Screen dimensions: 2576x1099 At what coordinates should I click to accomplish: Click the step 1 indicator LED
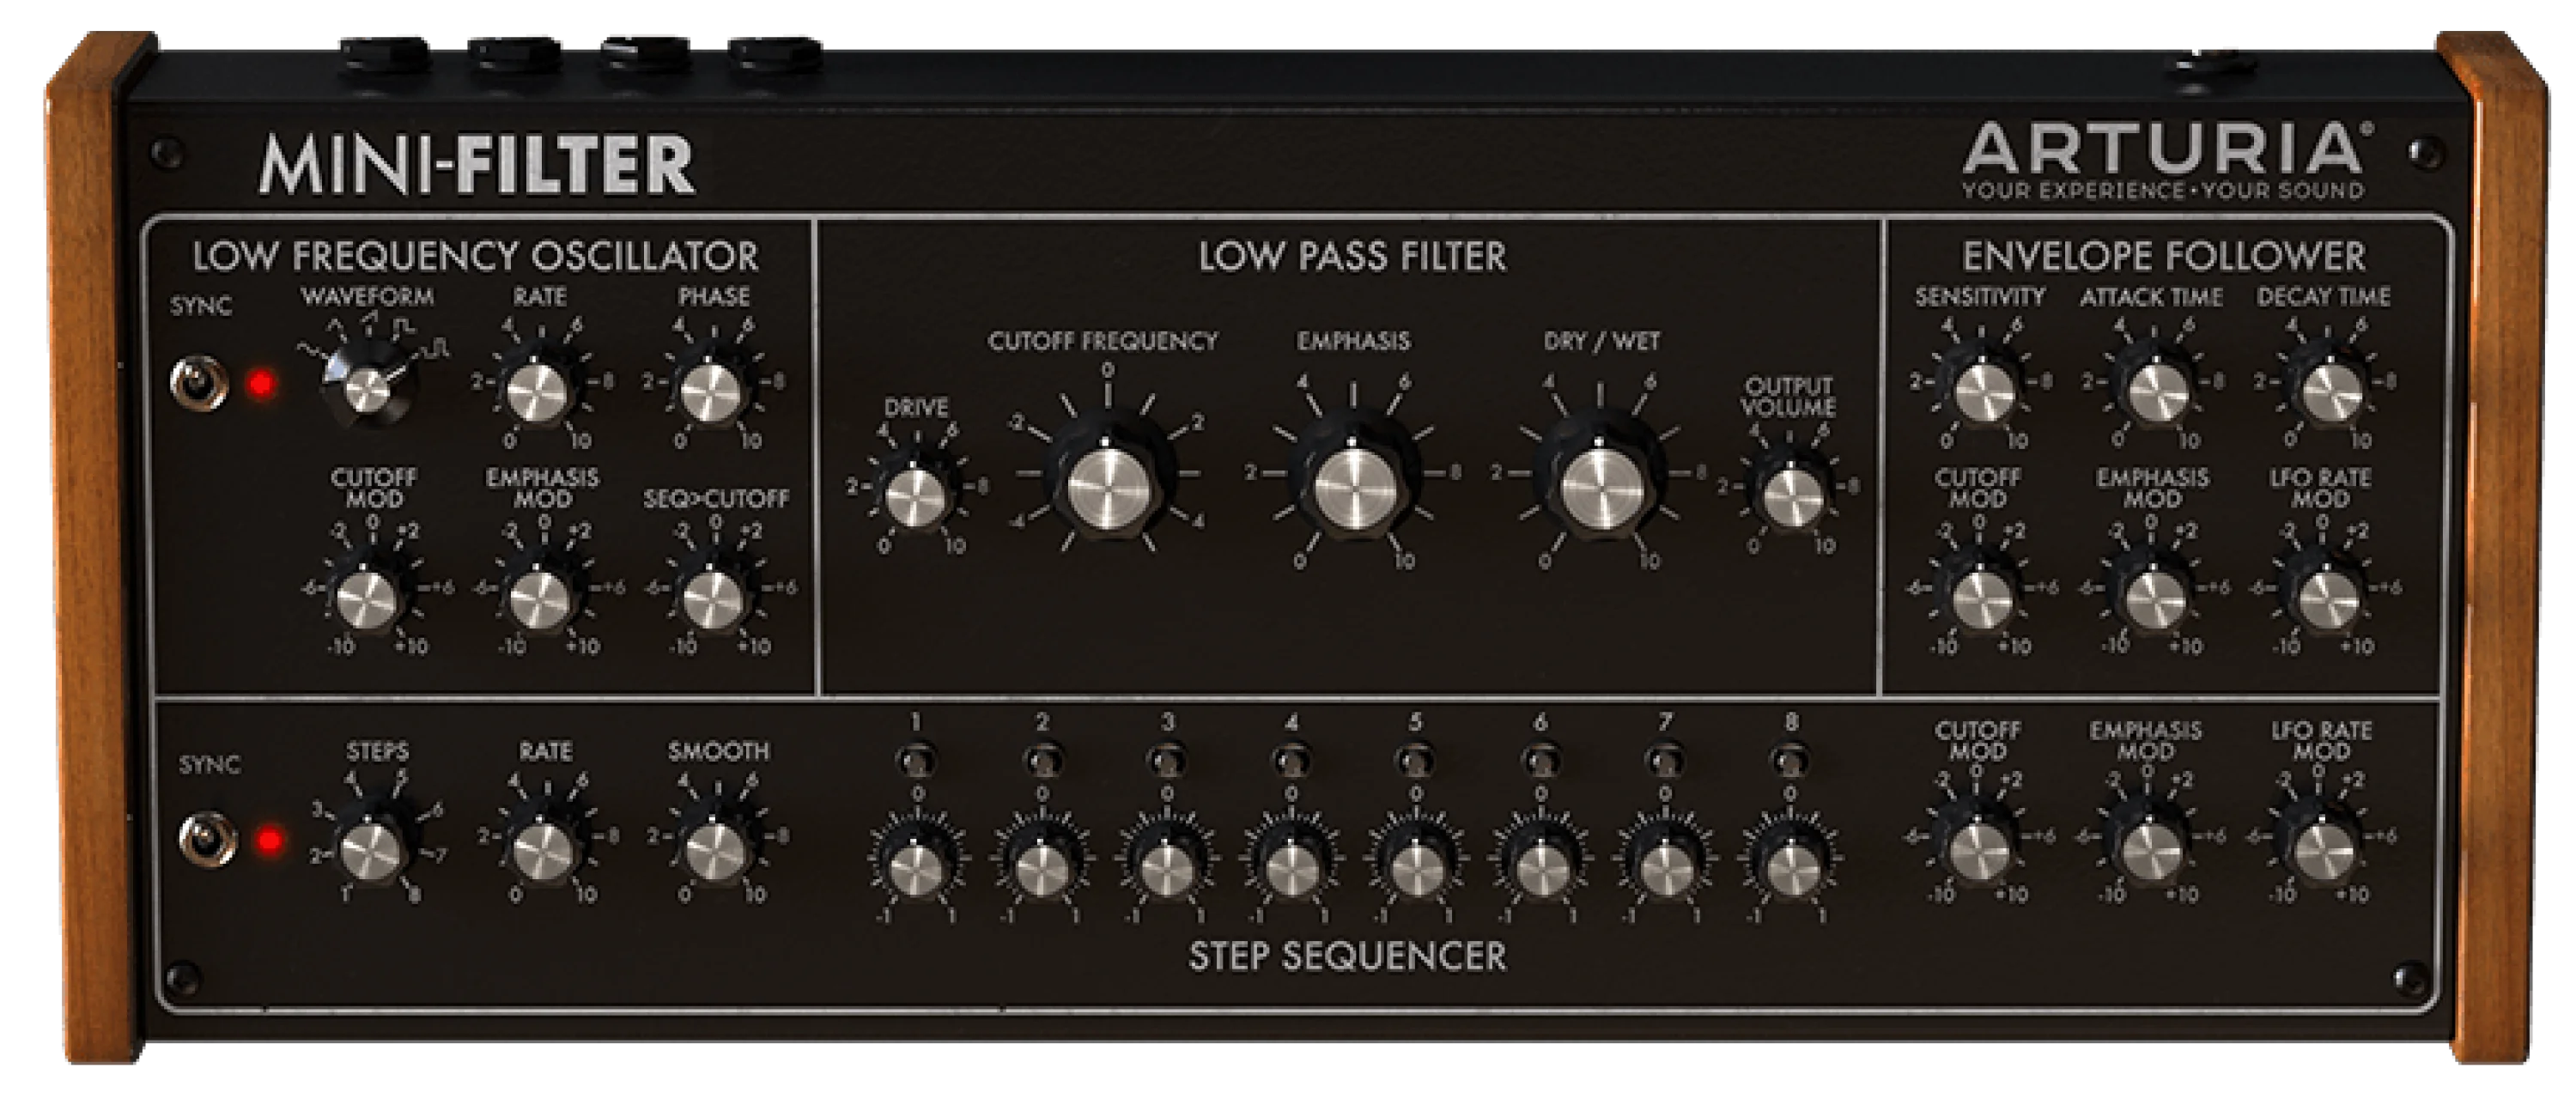pos(915,762)
